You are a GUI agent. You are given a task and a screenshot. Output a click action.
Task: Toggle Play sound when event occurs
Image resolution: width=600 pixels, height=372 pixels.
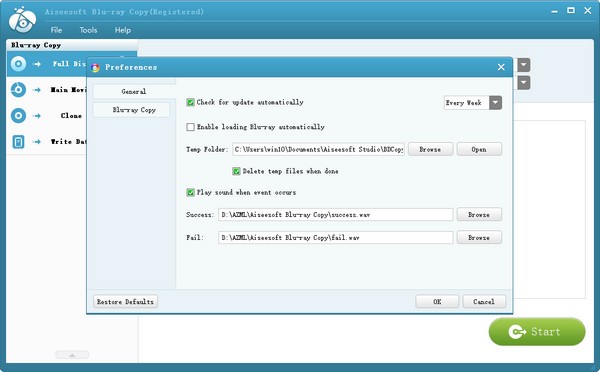[190, 192]
